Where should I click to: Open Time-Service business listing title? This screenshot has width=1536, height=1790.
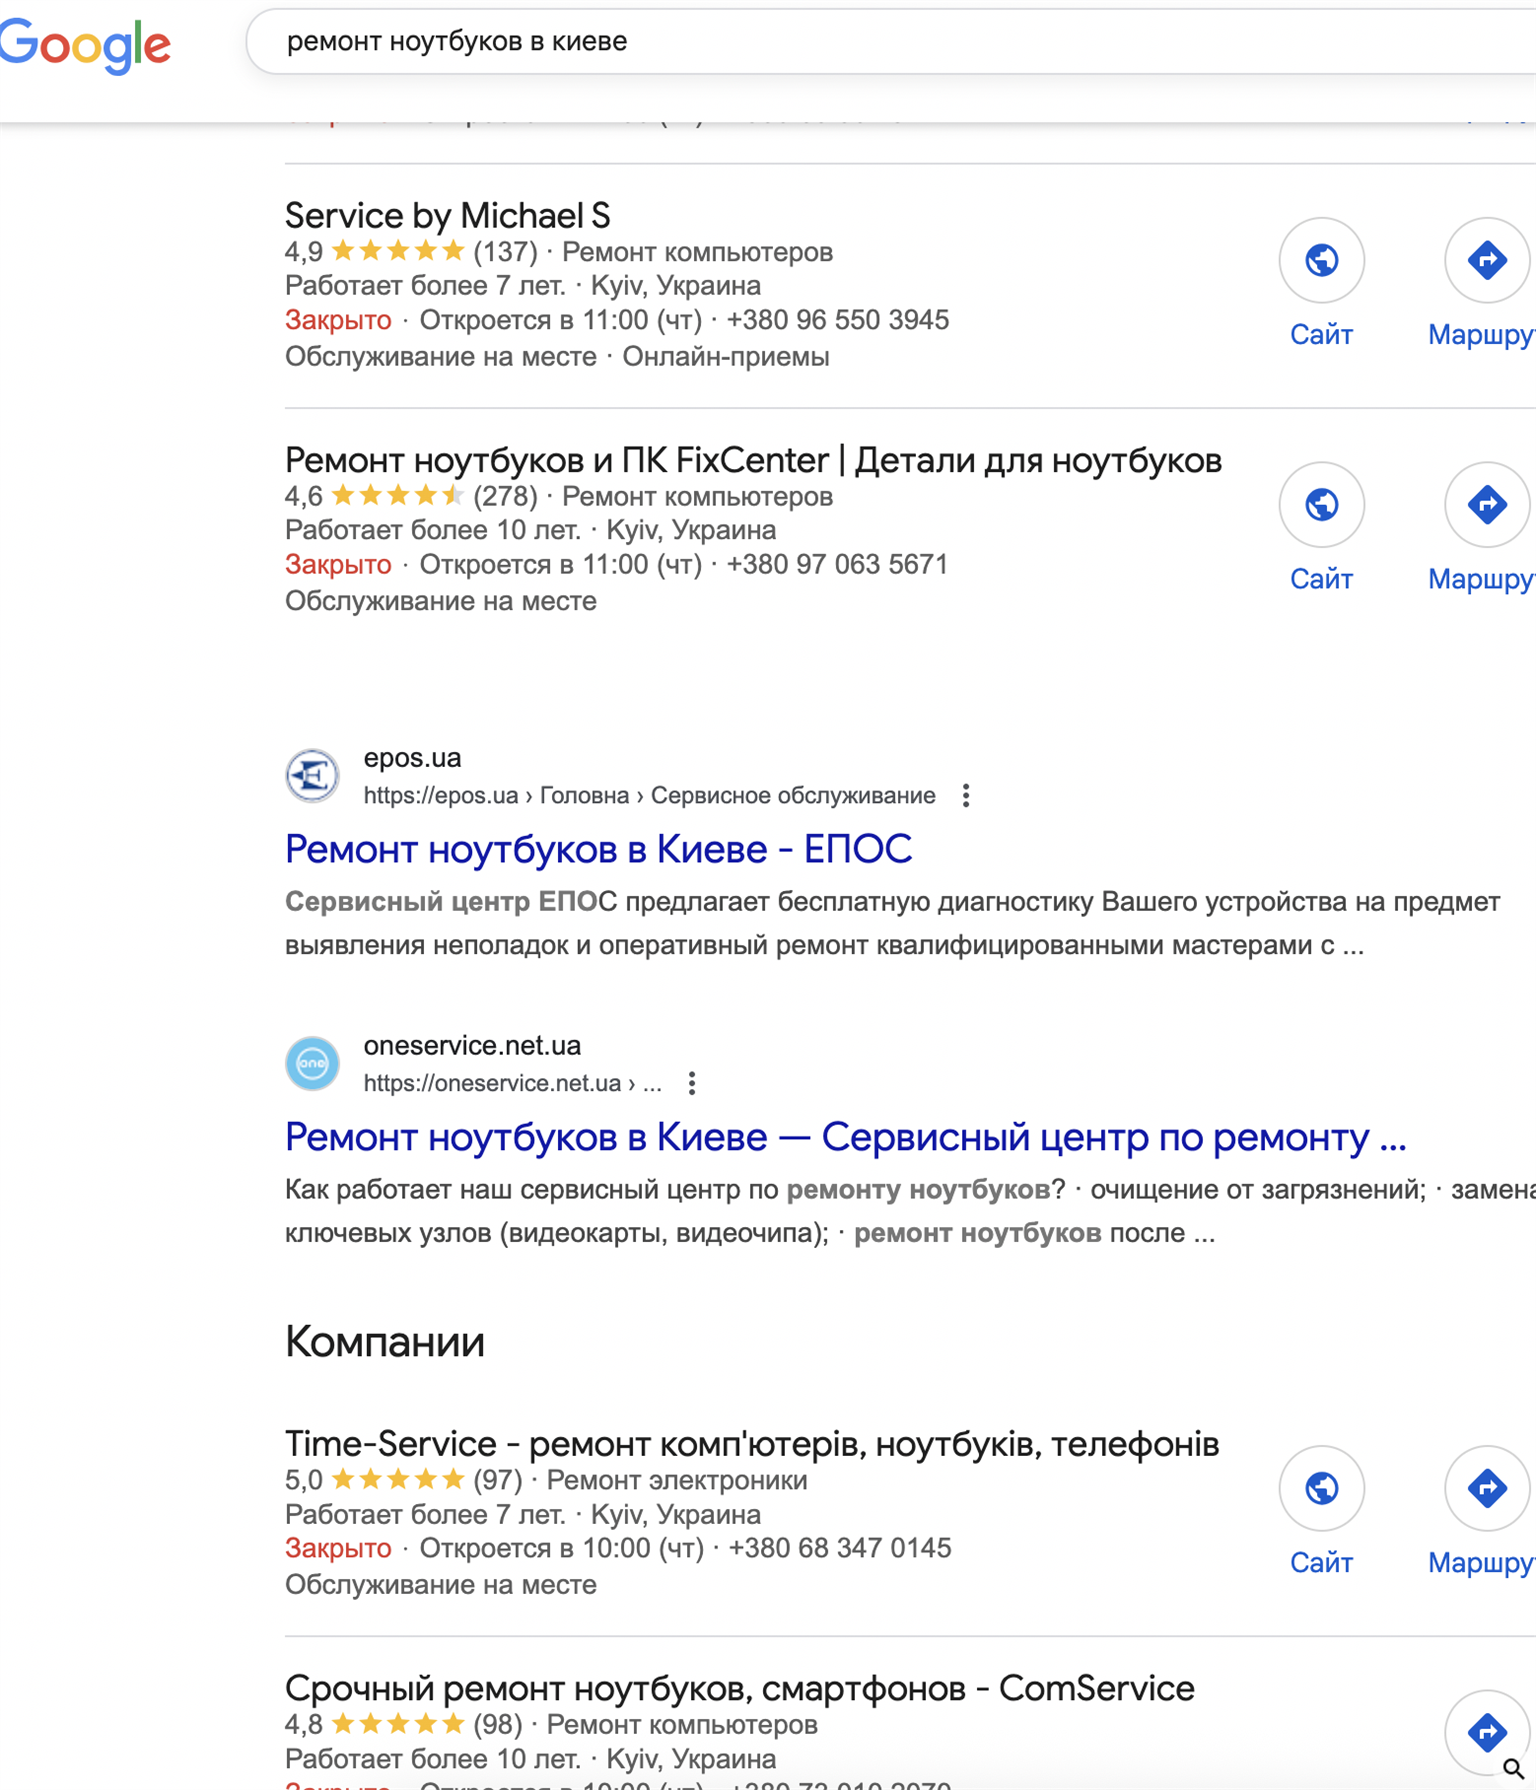(x=751, y=1444)
